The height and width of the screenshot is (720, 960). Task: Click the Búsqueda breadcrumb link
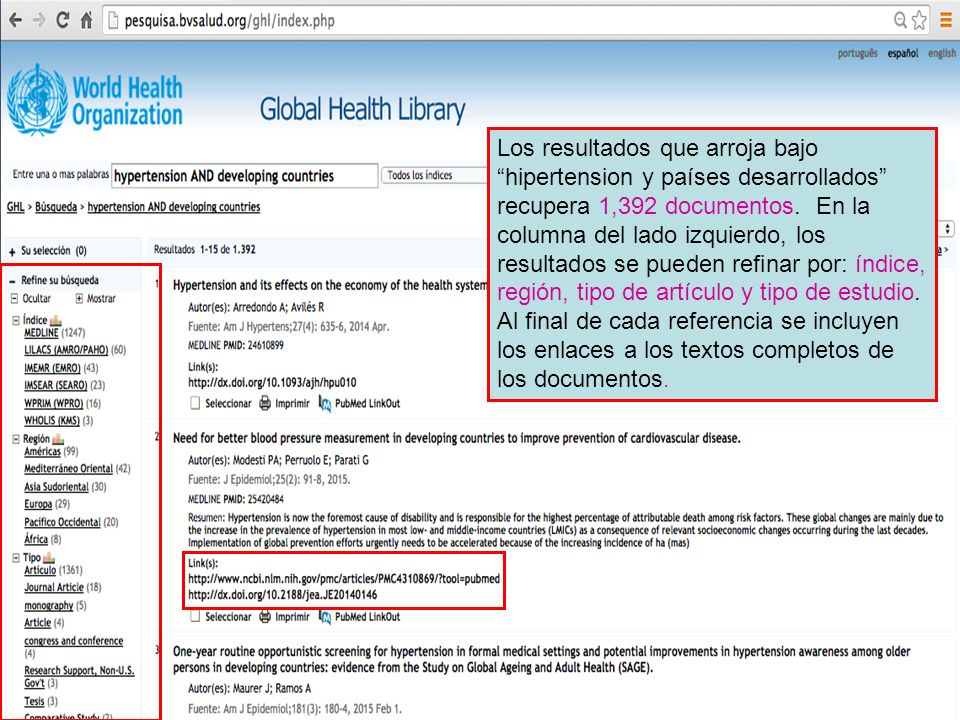[x=56, y=207]
